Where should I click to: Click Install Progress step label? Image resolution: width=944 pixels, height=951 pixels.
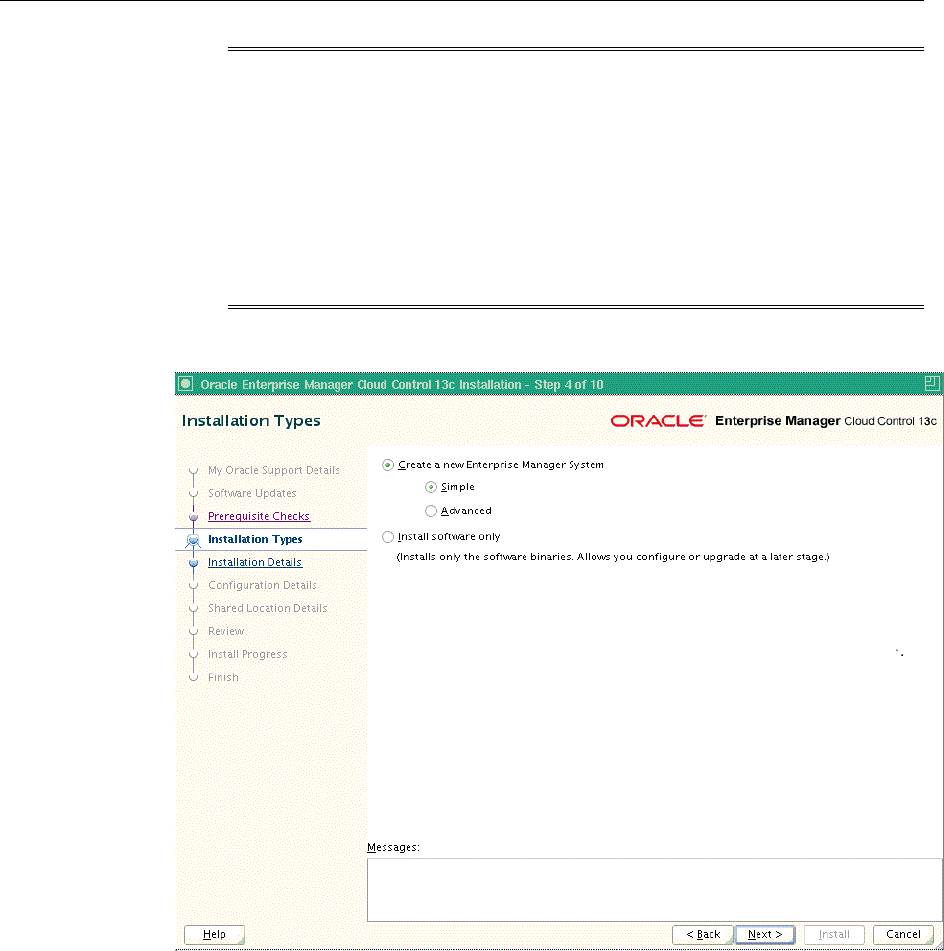pos(248,654)
